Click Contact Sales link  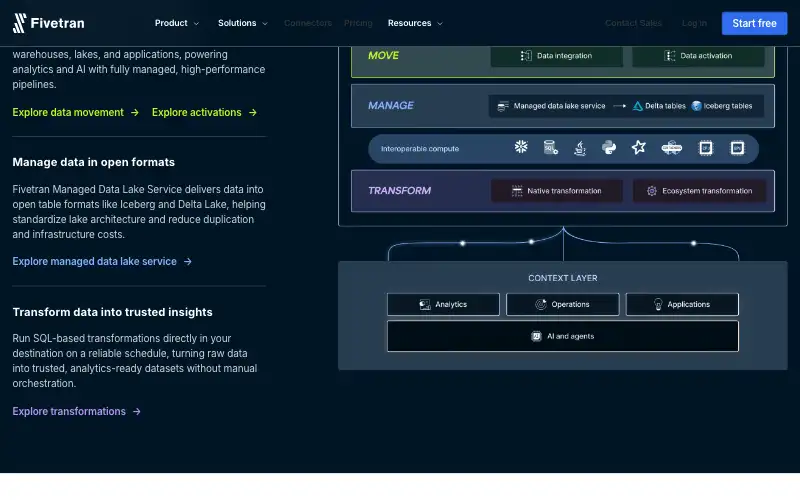click(633, 23)
